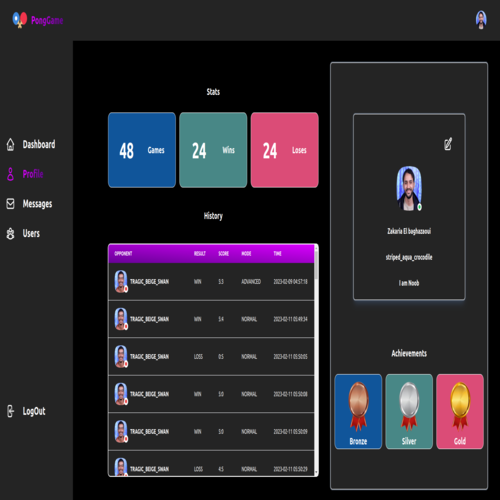500x500 pixels.
Task: Select the Gold achievement medal card
Action: pos(460,411)
